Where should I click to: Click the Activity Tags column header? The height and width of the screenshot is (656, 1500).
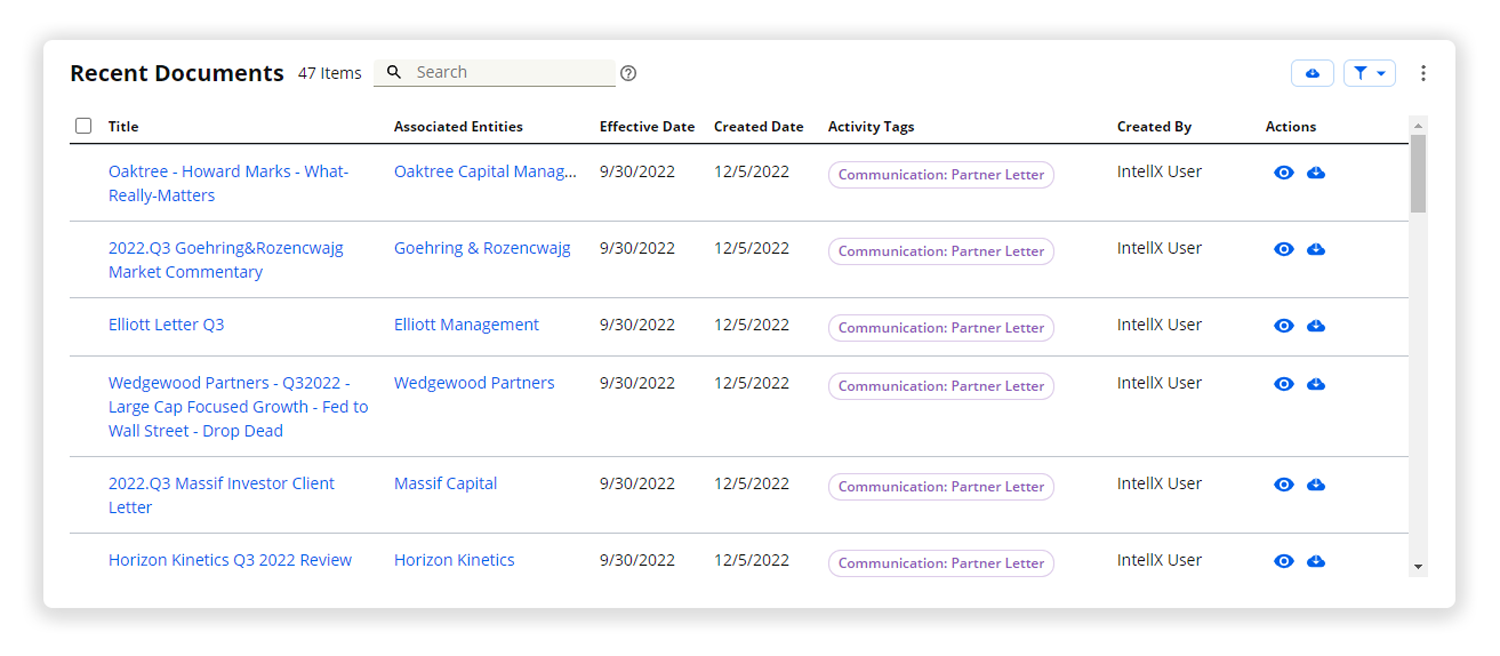(x=871, y=127)
